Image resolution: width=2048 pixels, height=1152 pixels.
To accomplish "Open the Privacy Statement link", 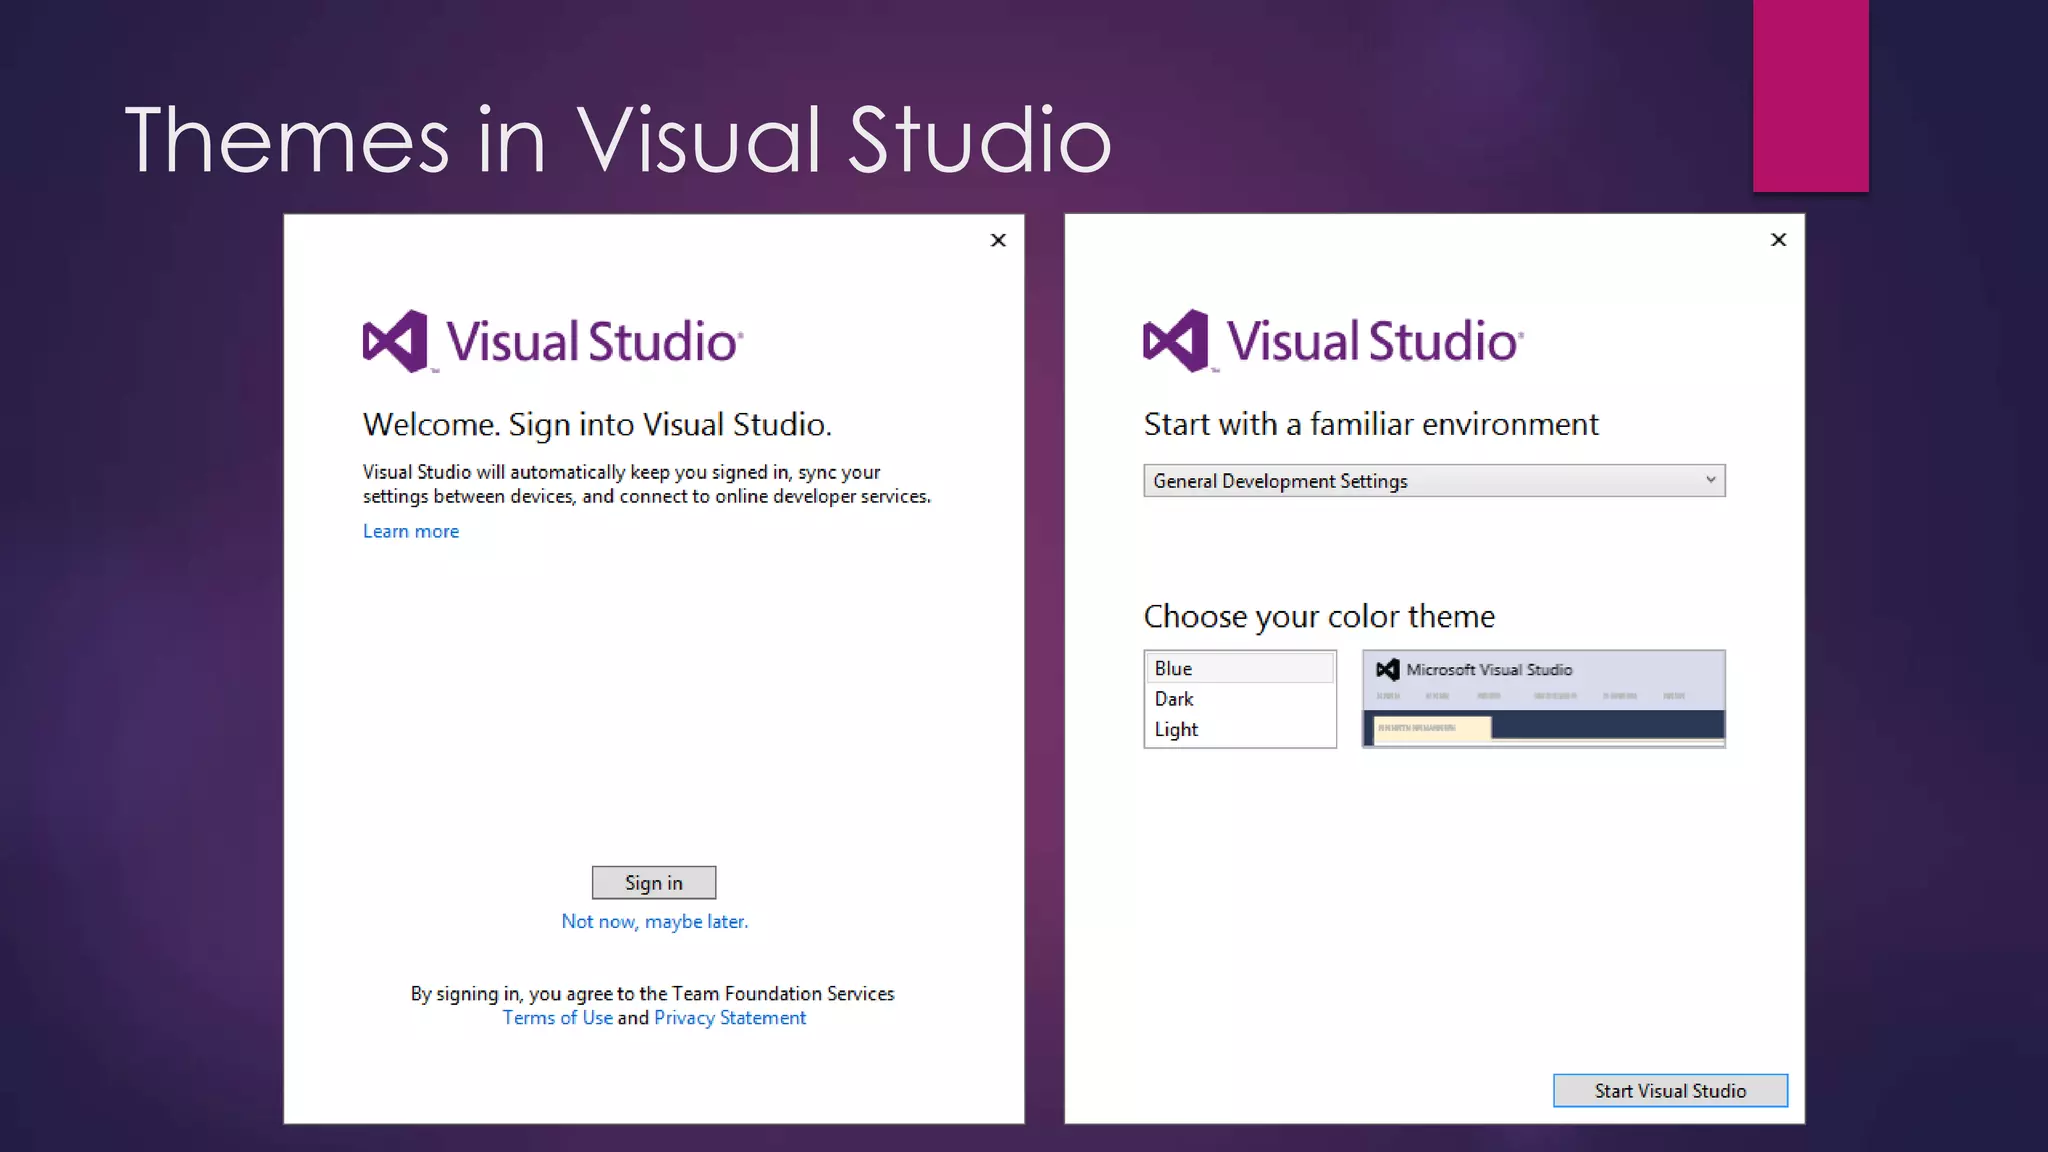I will 730,1017.
